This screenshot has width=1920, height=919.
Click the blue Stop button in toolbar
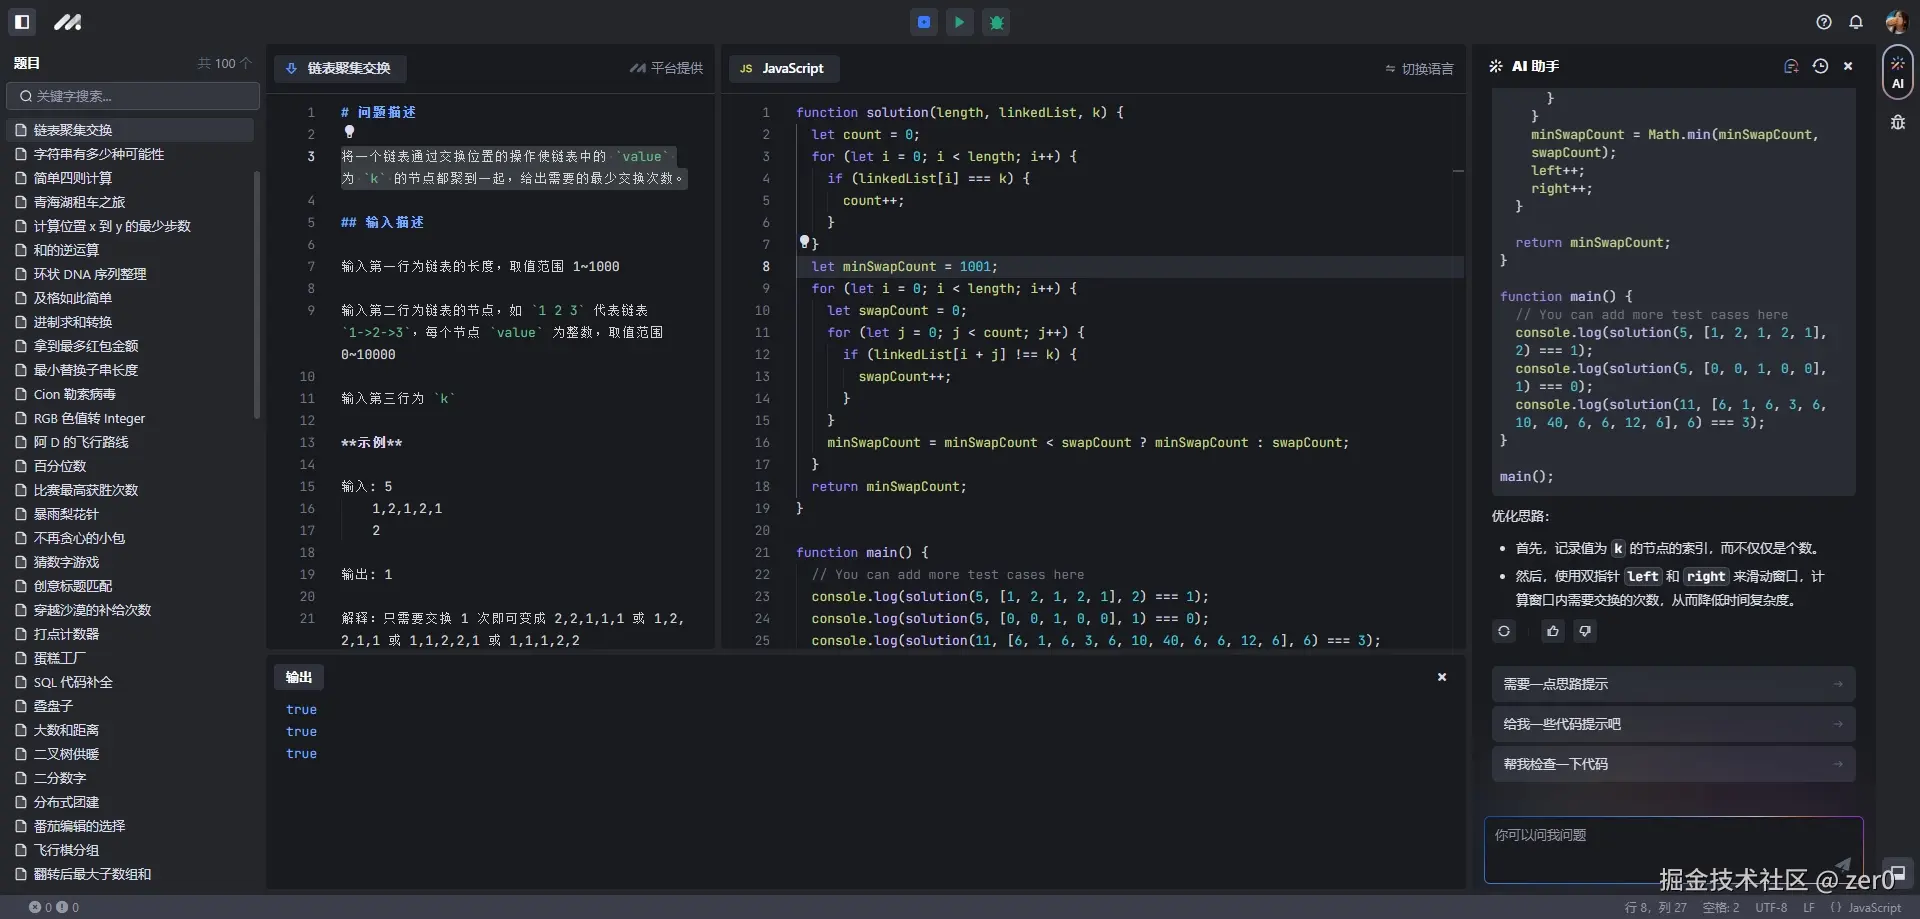point(924,22)
